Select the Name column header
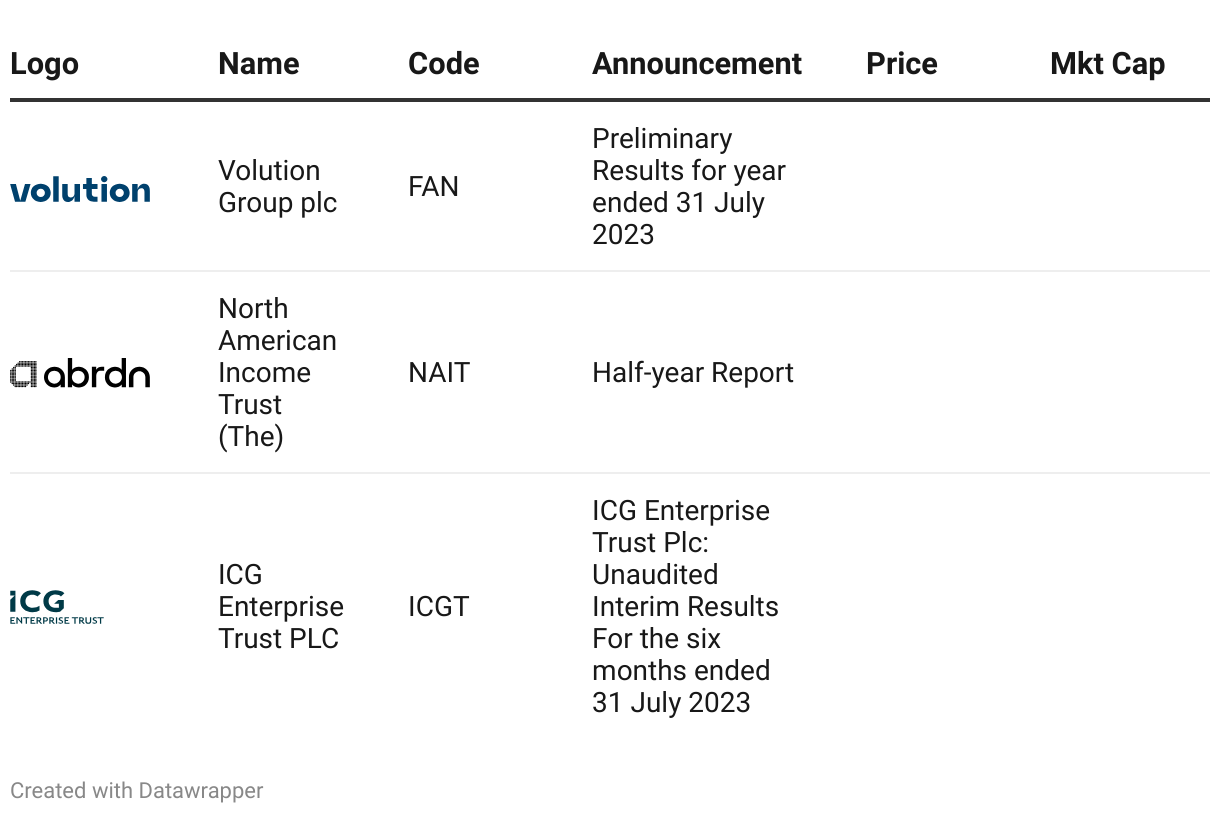This screenshot has width=1220, height=814. pyautogui.click(x=259, y=64)
